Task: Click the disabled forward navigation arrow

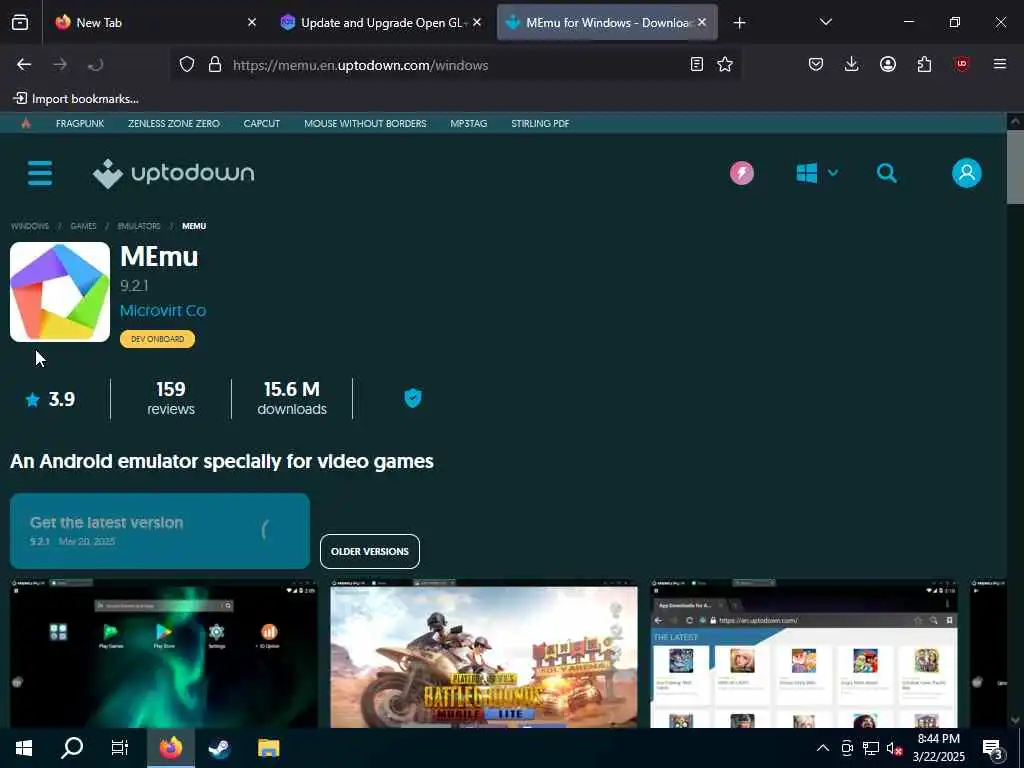Action: click(x=60, y=64)
